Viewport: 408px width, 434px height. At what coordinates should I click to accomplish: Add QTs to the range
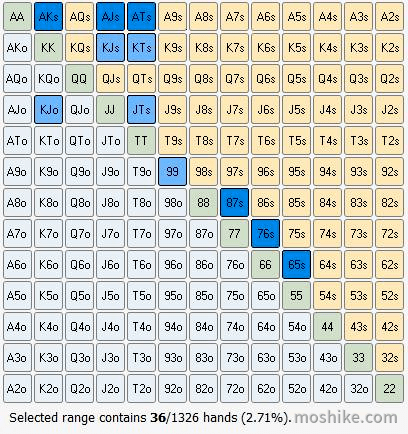click(x=141, y=79)
